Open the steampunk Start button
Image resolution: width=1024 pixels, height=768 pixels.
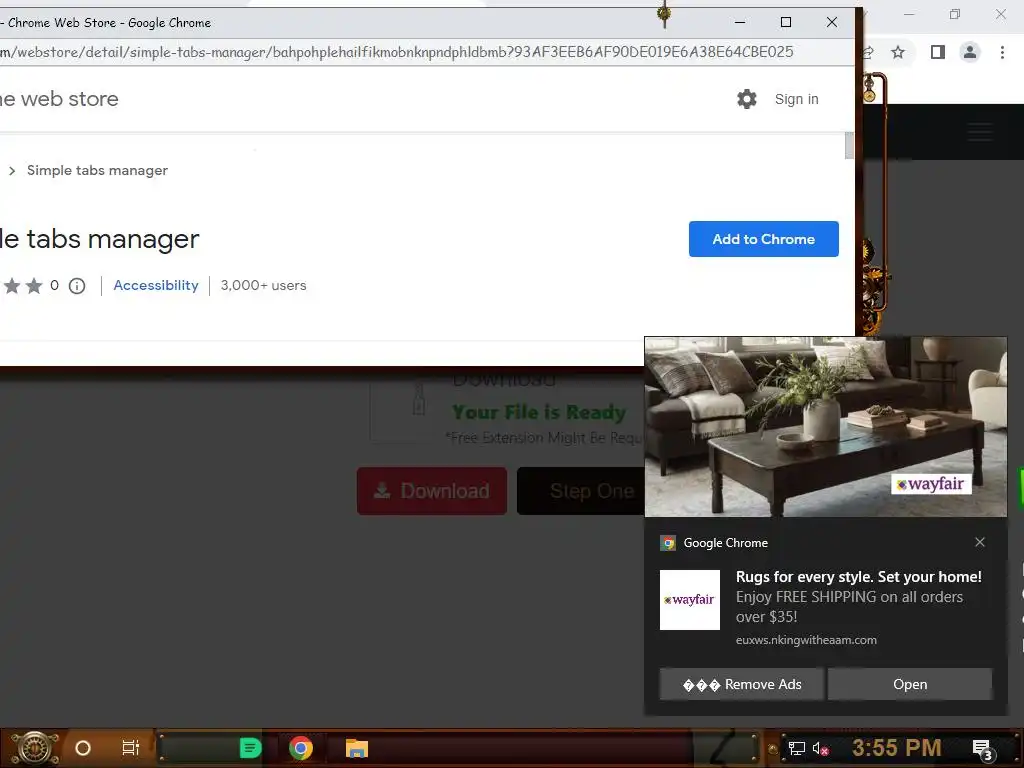pos(34,748)
